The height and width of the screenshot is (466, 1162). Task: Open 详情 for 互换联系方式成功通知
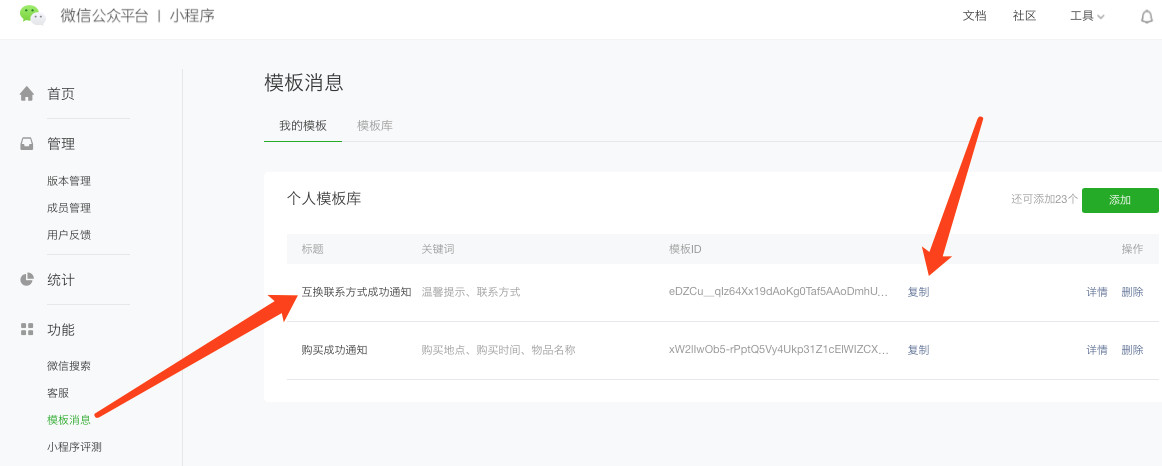[1097, 292]
